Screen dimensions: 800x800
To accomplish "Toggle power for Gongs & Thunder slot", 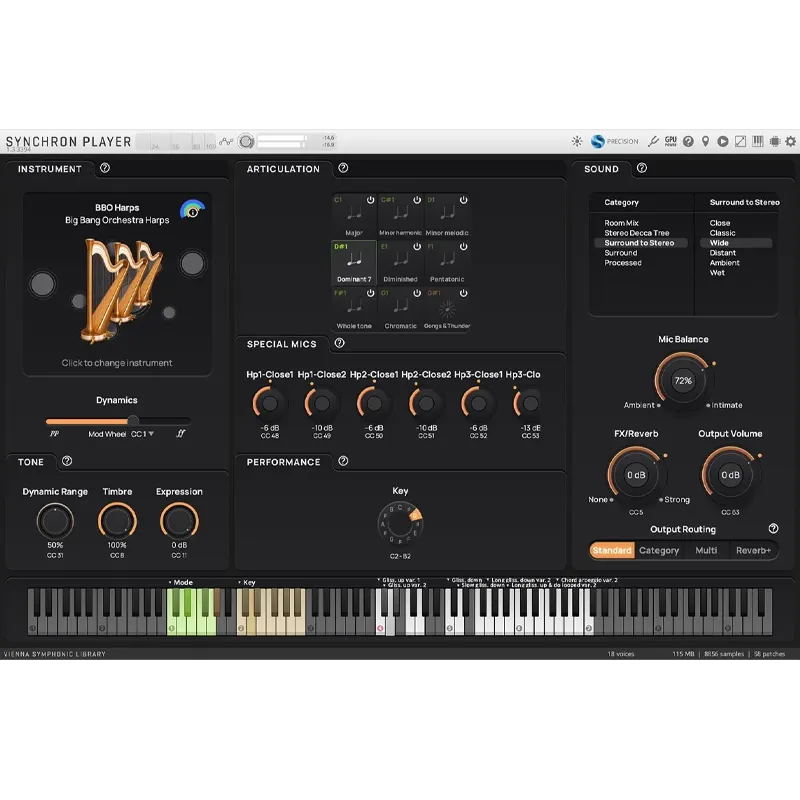I will coord(463,293).
